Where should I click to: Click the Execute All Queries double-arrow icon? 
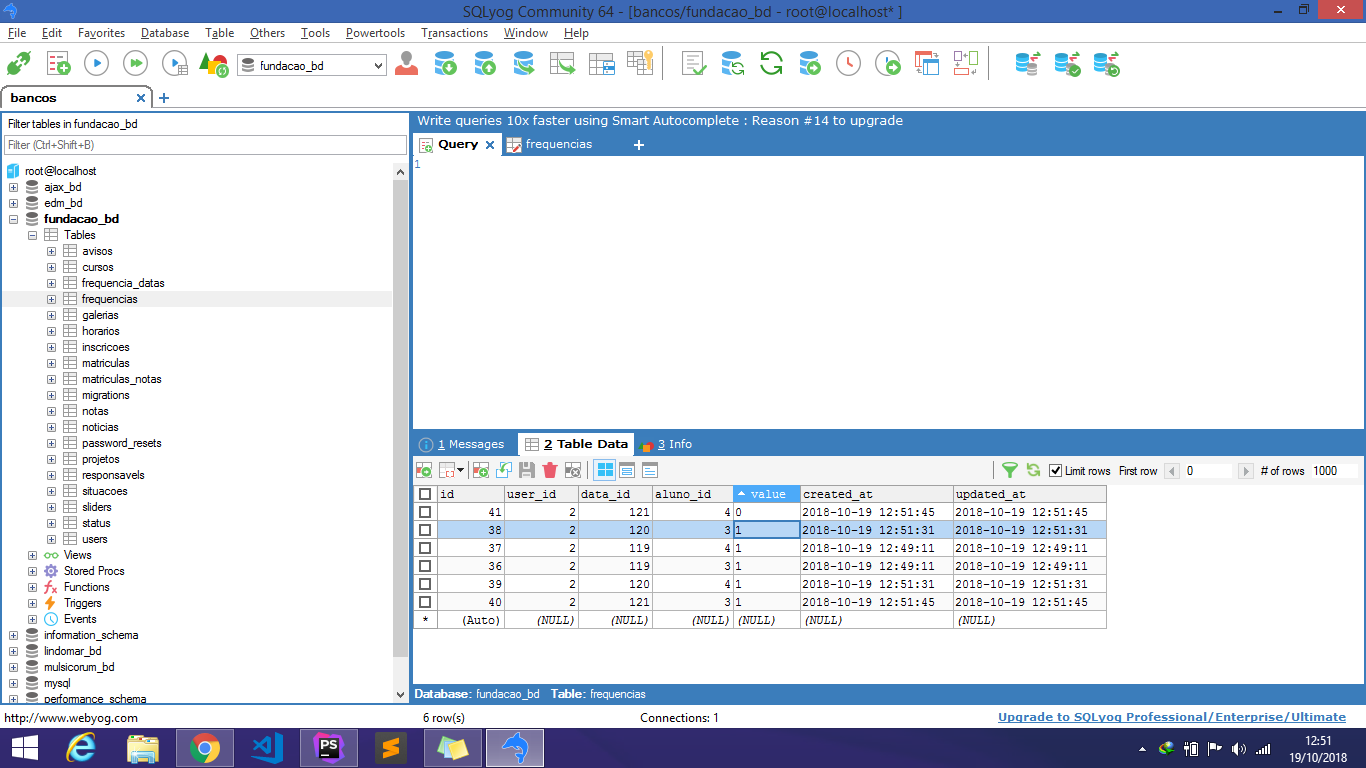click(x=135, y=64)
